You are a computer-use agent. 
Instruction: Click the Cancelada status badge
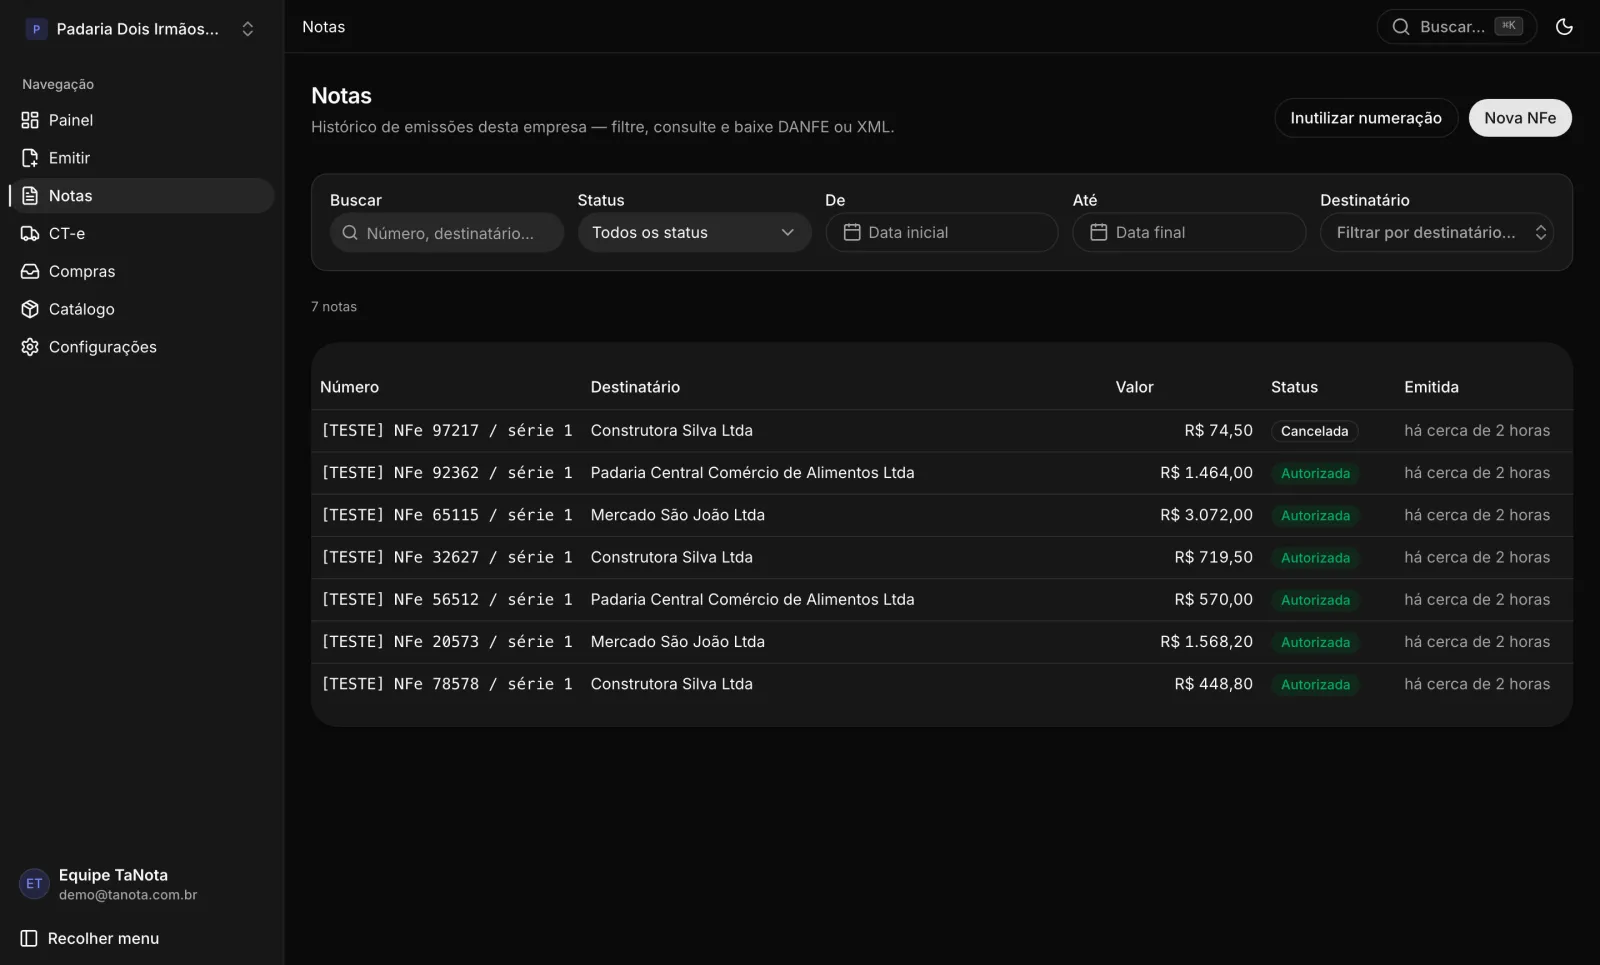[1314, 431]
